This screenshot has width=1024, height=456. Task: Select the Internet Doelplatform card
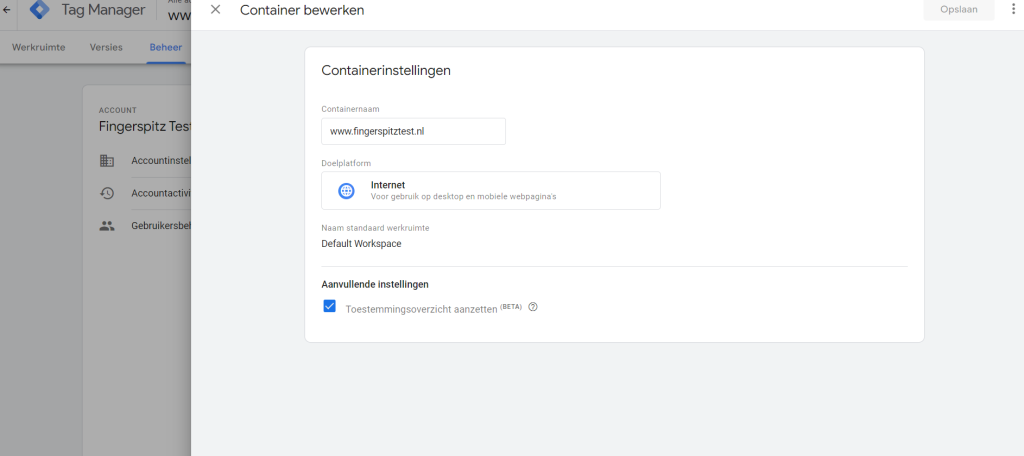tap(490, 191)
